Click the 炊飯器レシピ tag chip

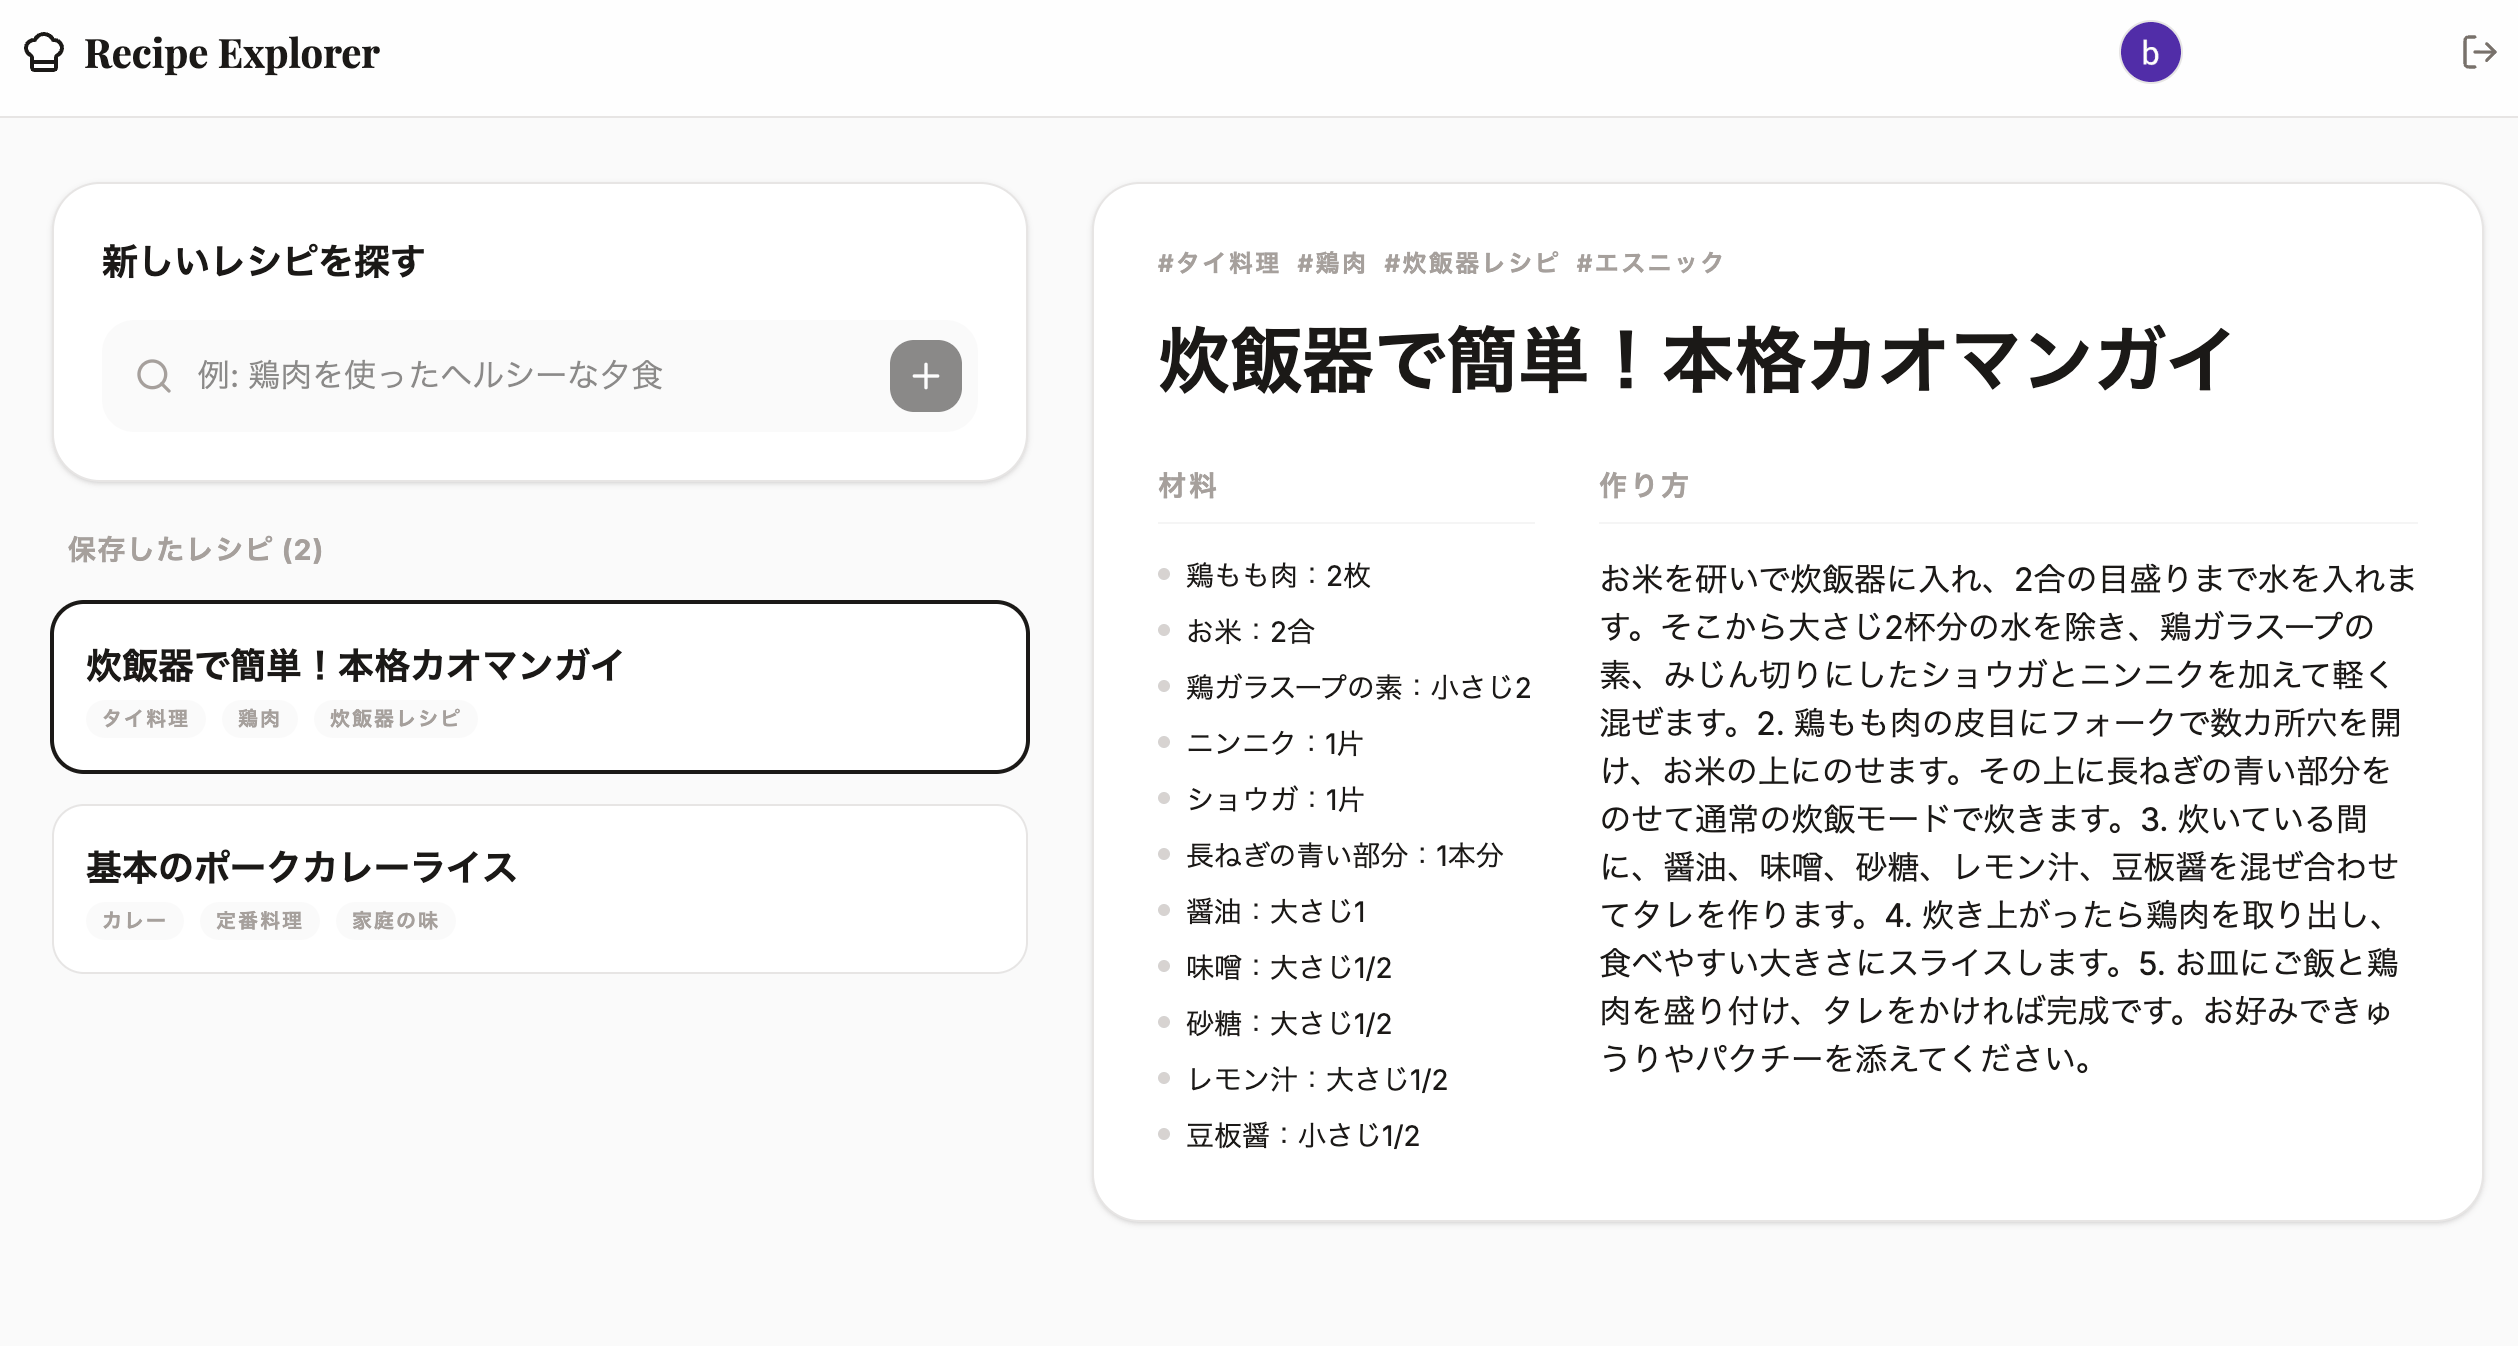(x=395, y=719)
